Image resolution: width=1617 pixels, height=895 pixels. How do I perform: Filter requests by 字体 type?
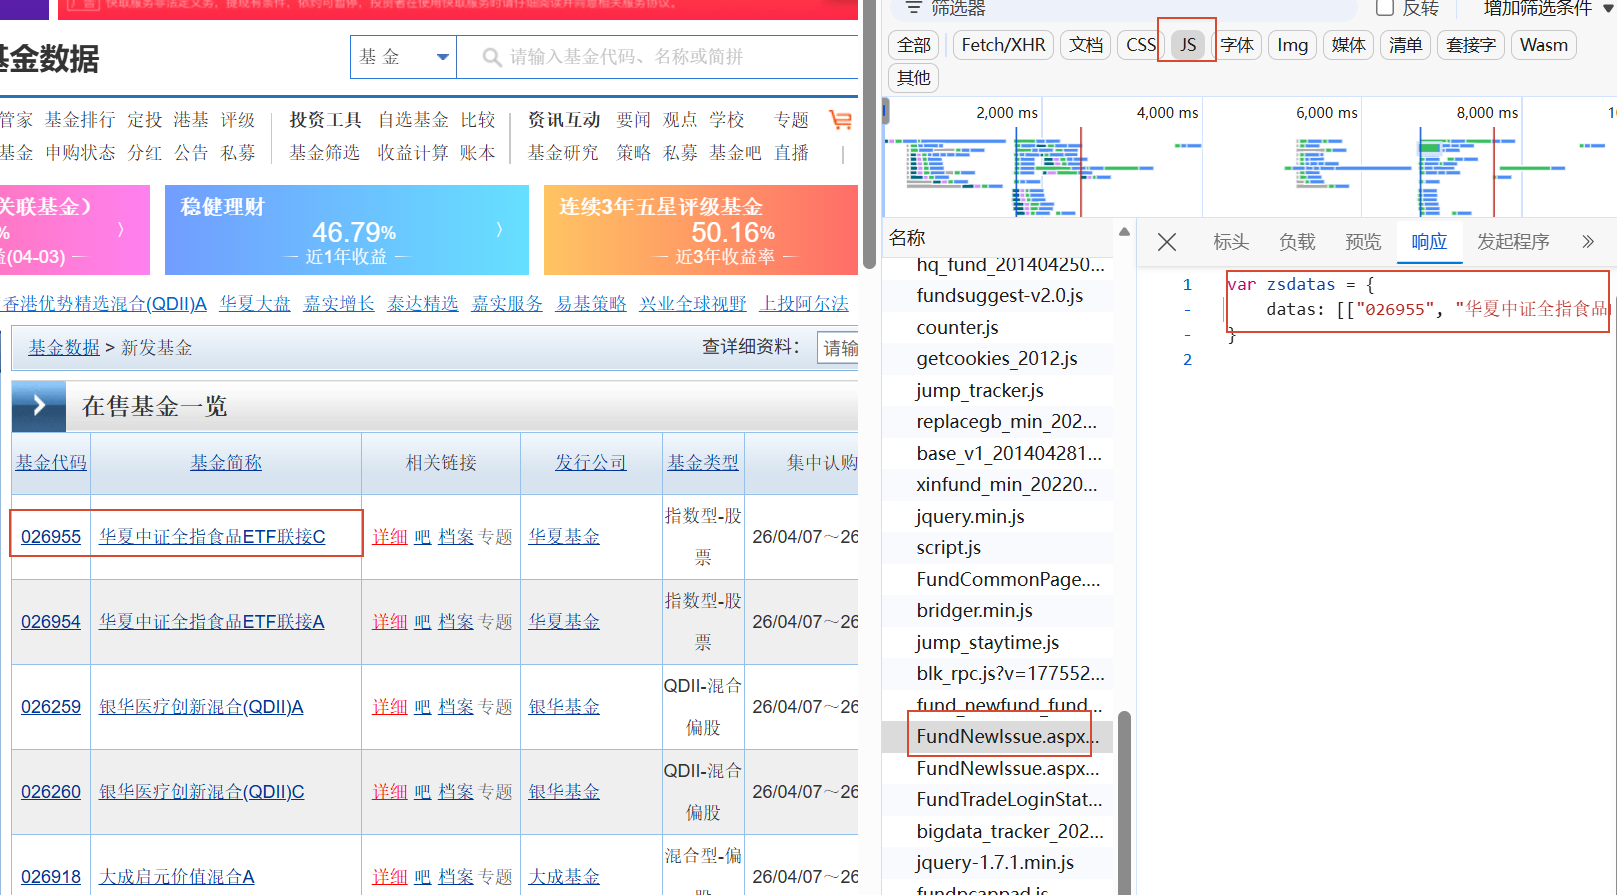click(x=1237, y=45)
